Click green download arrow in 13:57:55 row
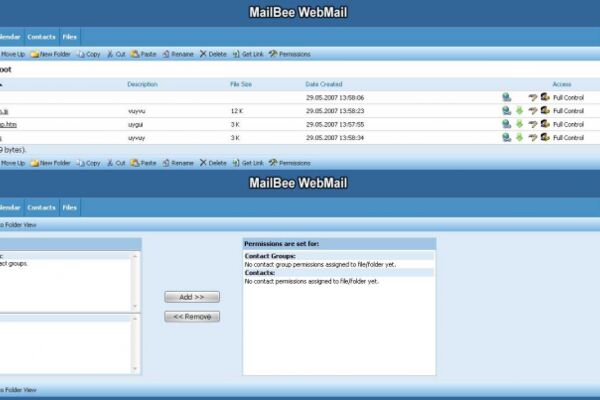Screen dimensions: 600x400 [x=519, y=124]
